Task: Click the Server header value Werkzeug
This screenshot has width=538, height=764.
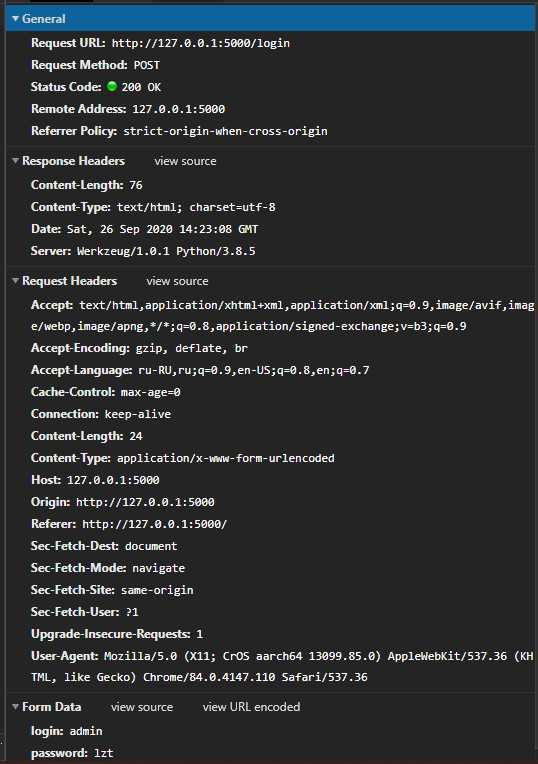Action: coord(166,251)
